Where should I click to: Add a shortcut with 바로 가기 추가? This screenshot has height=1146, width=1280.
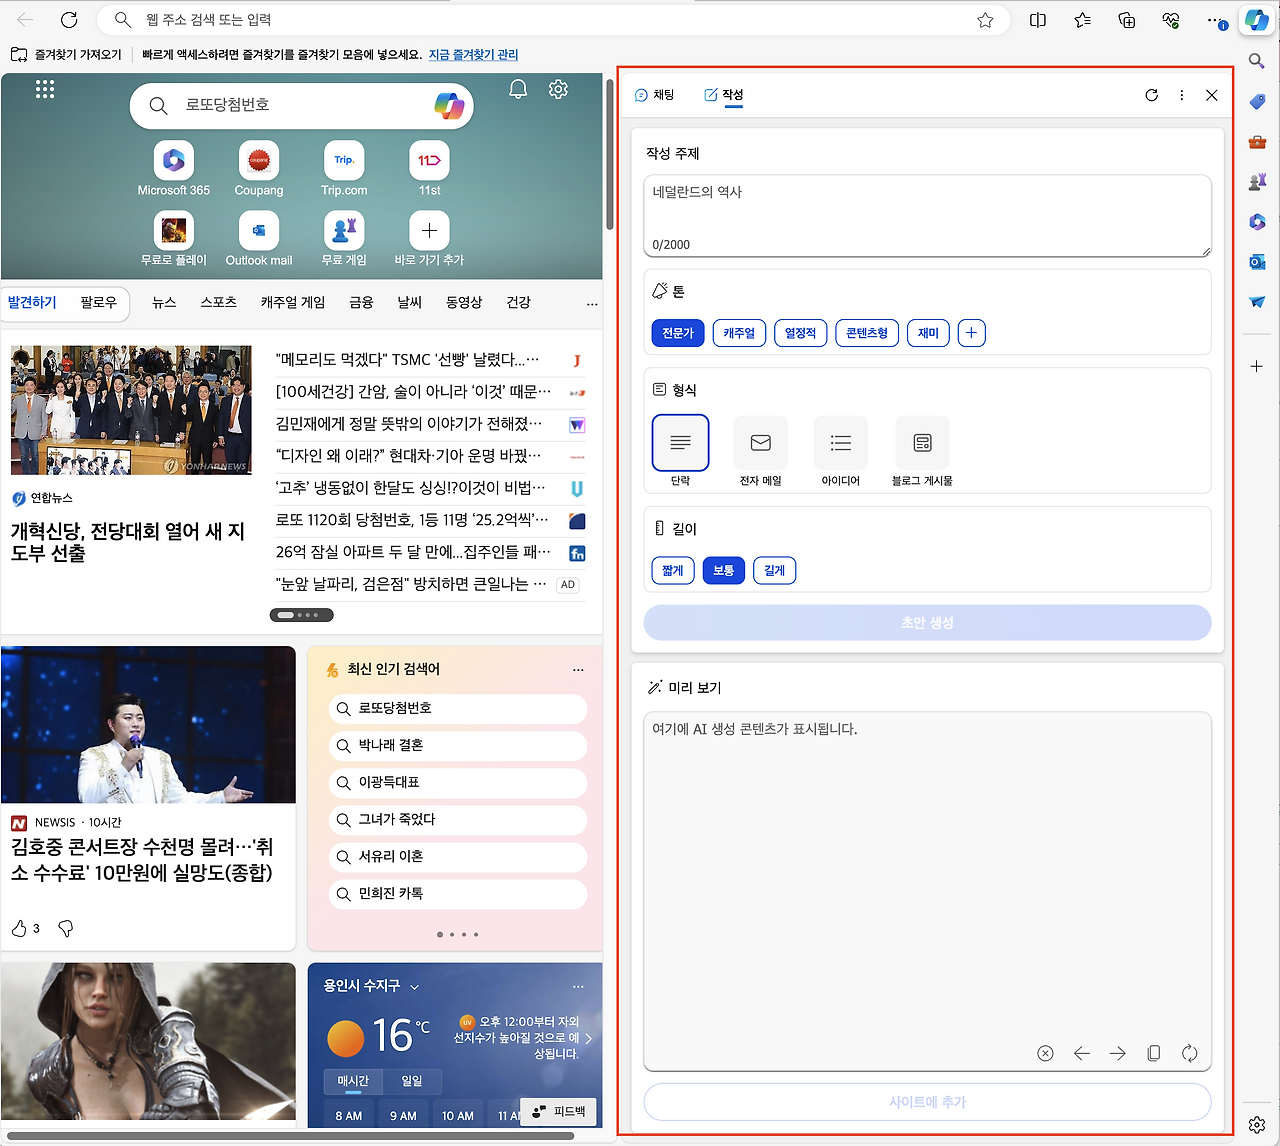429,238
